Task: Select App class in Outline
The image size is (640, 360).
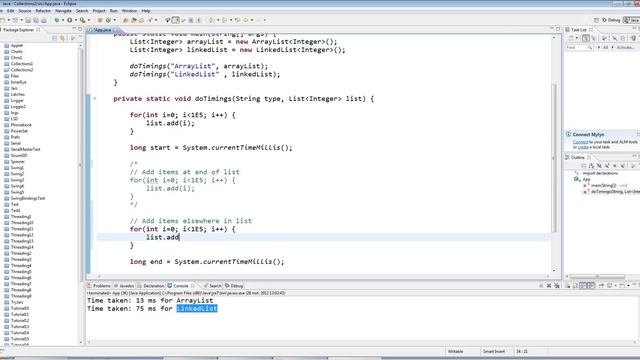Action: coord(582,179)
